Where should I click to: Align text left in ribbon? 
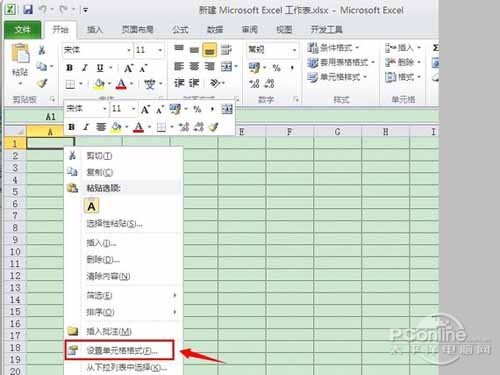click(179, 66)
